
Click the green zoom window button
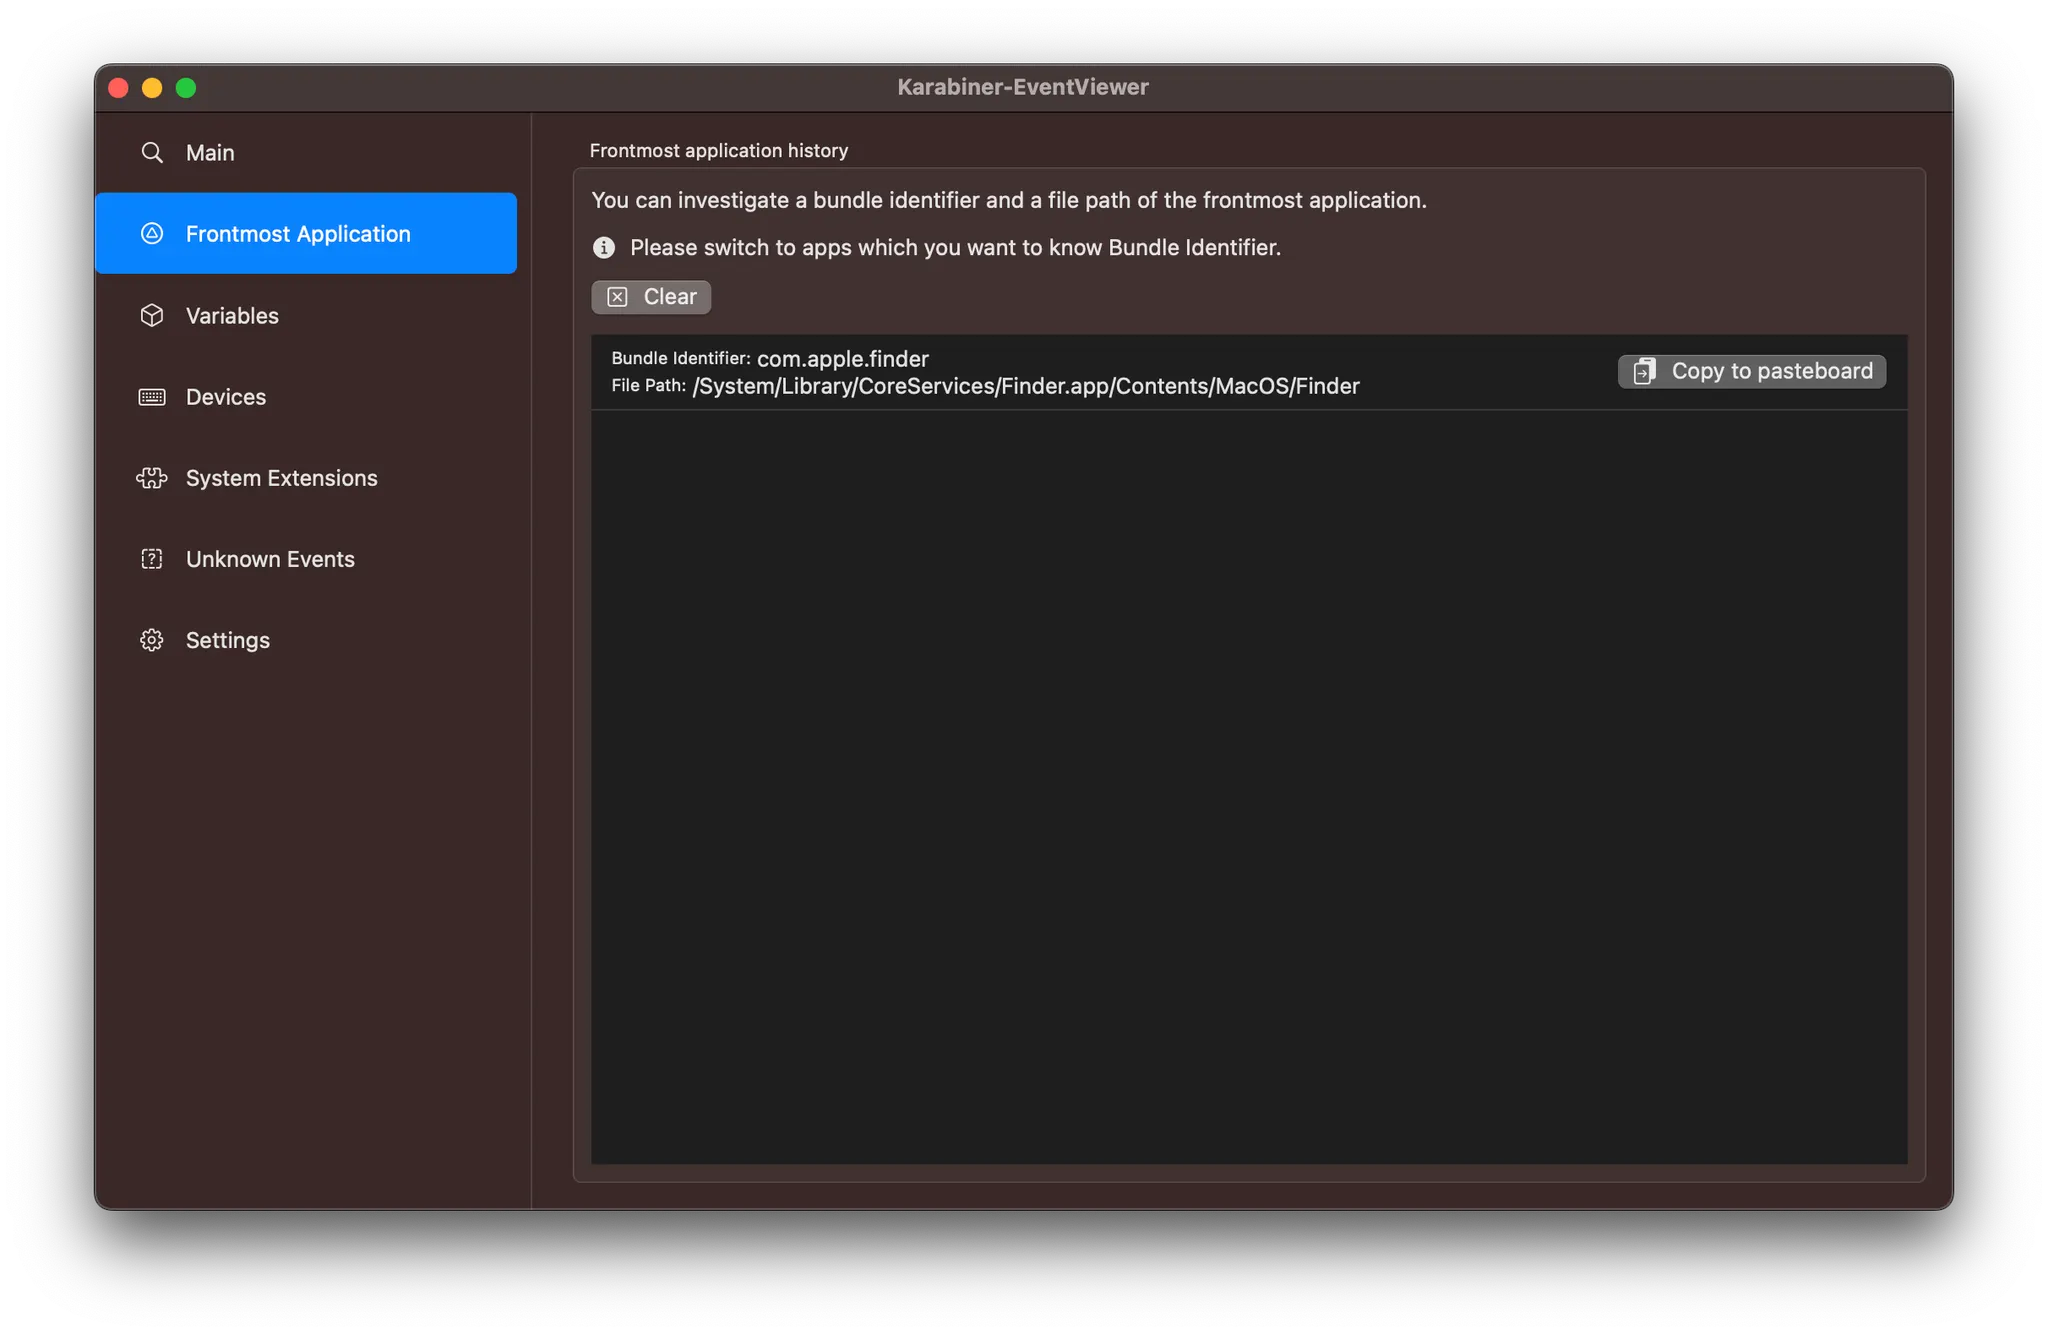(186, 88)
